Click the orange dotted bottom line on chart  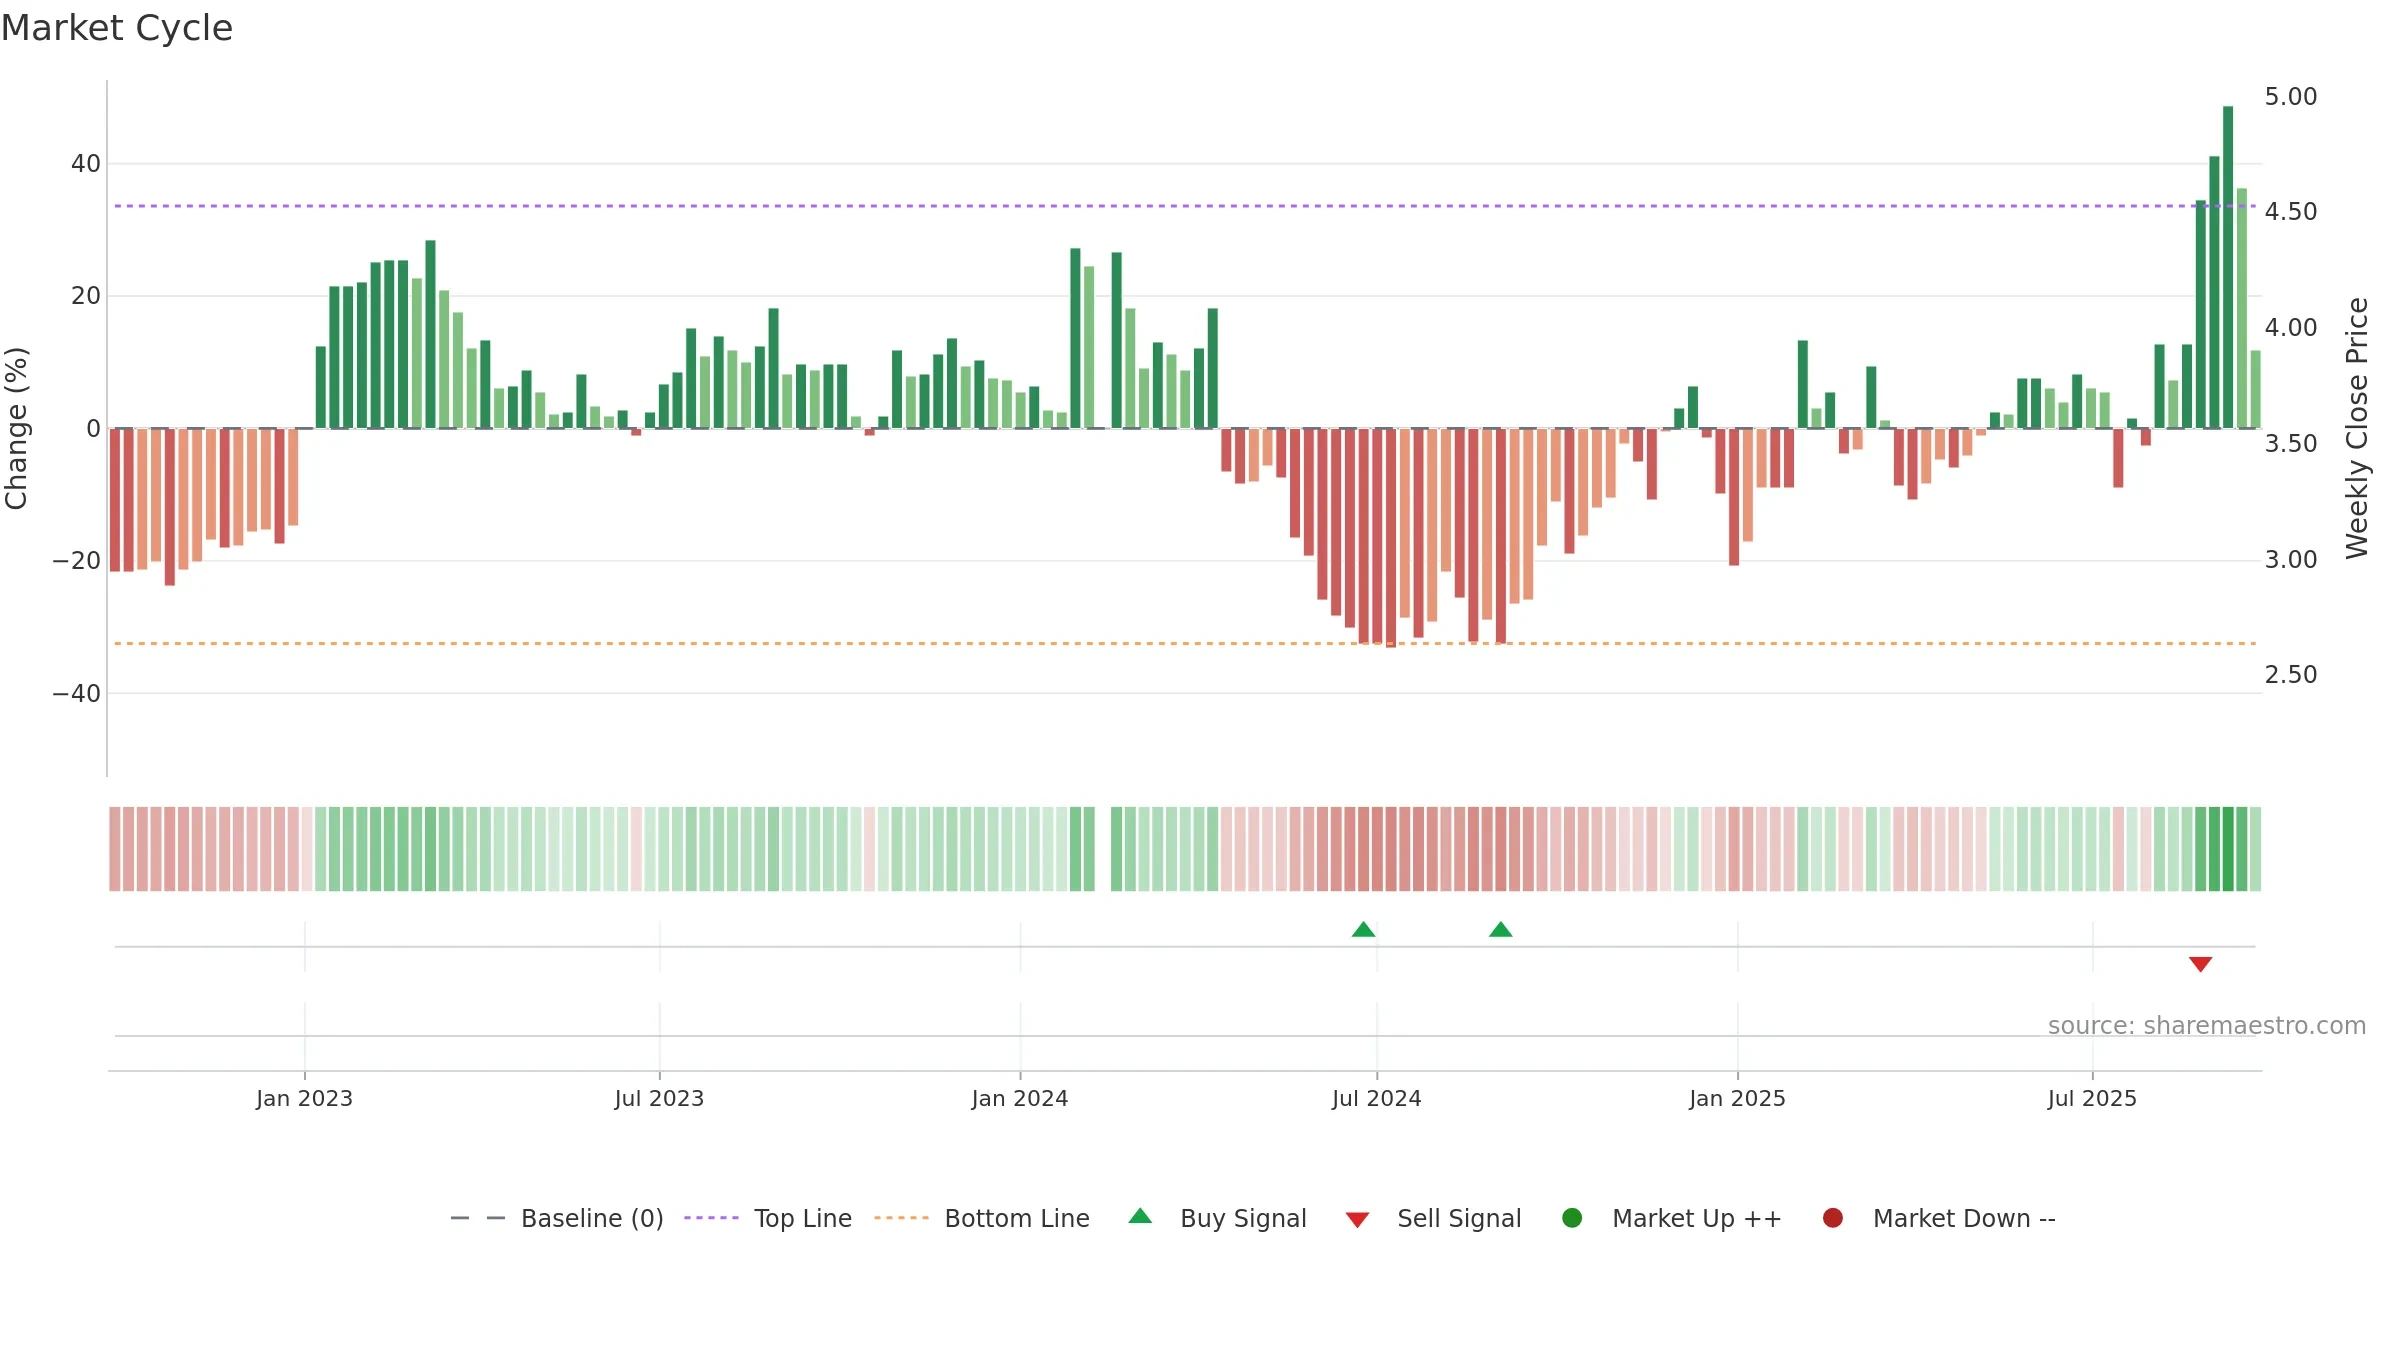coord(1185,643)
